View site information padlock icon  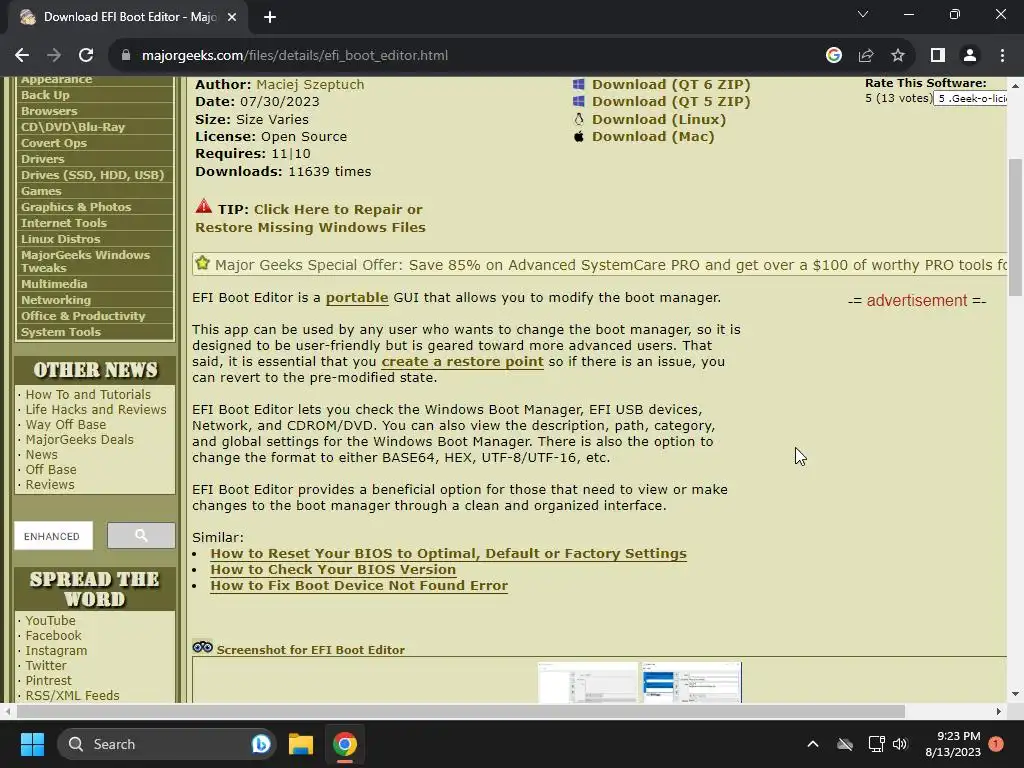click(x=125, y=56)
